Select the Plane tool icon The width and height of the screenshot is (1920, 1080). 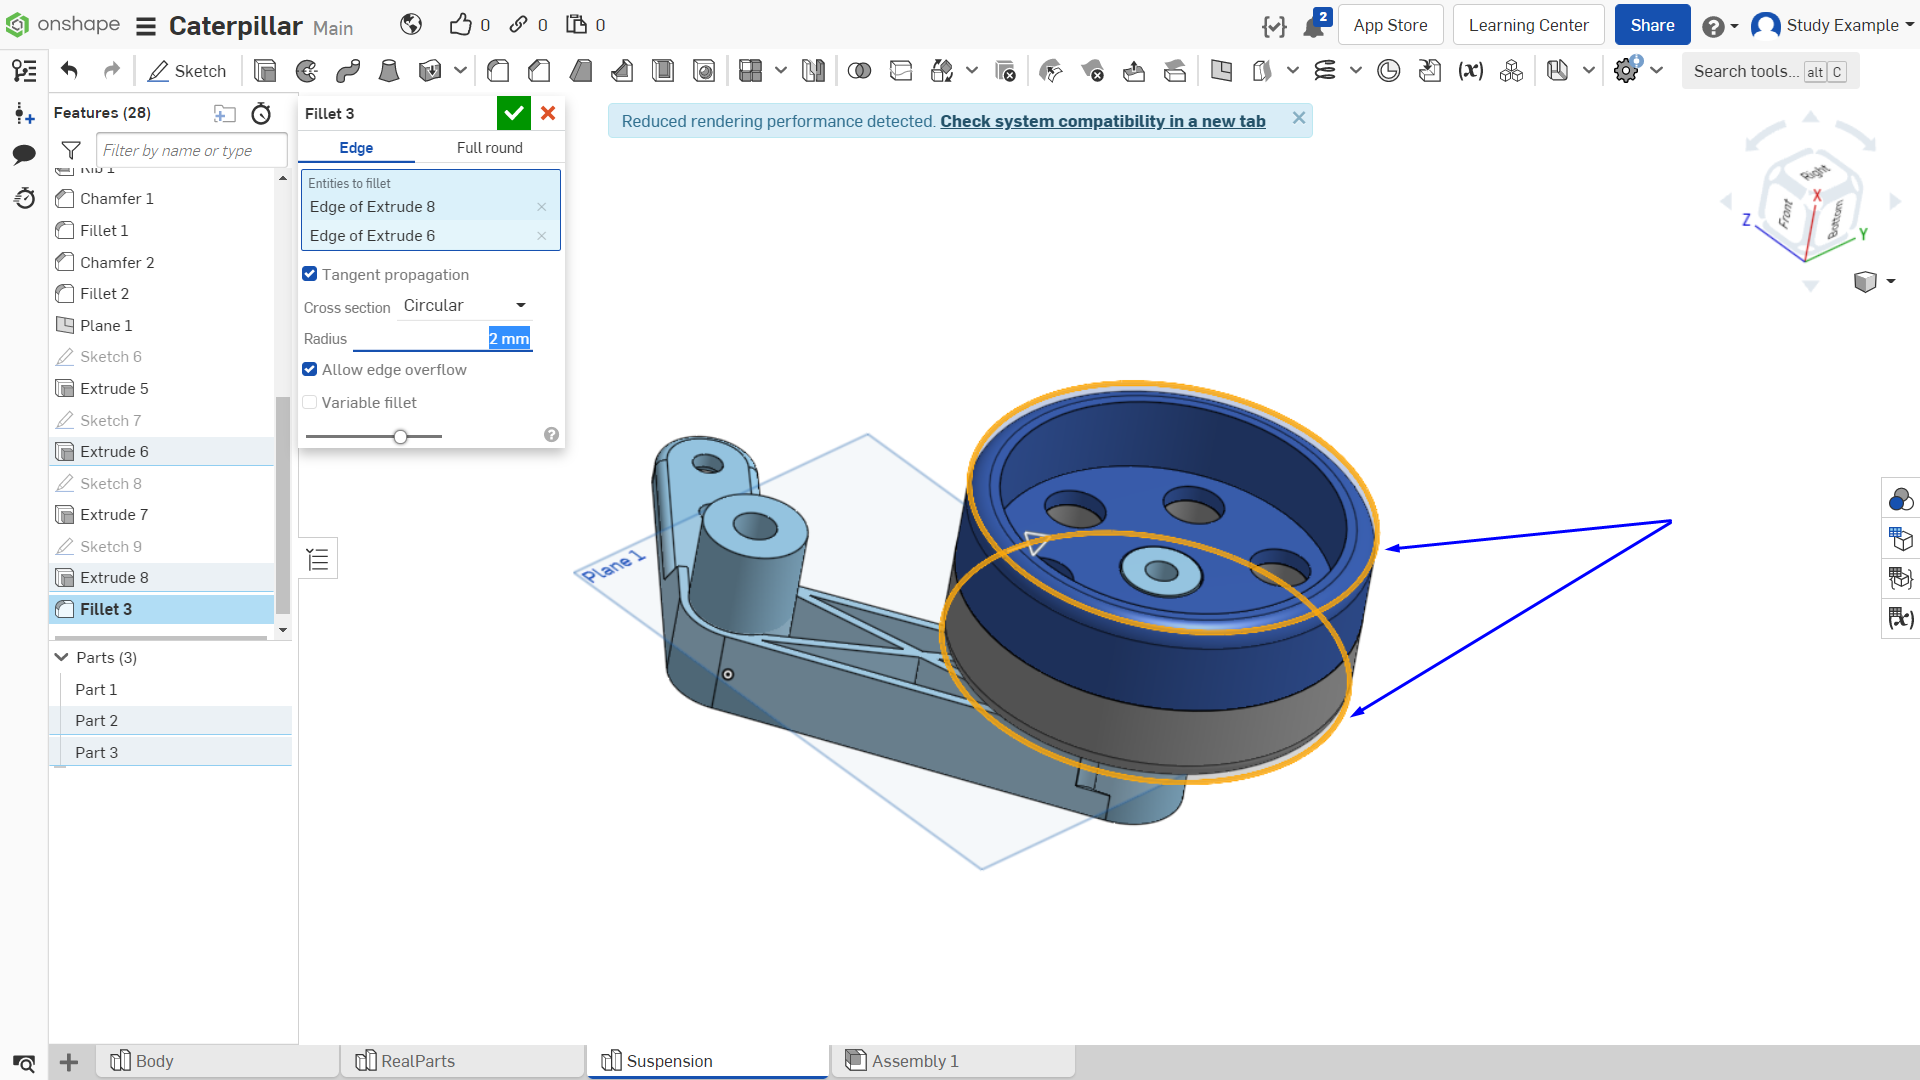point(1221,70)
